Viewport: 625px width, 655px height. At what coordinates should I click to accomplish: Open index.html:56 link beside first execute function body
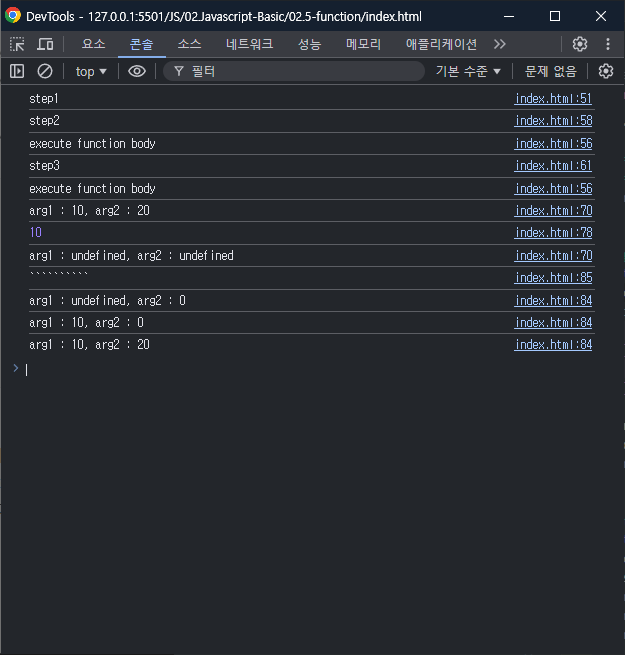553,144
